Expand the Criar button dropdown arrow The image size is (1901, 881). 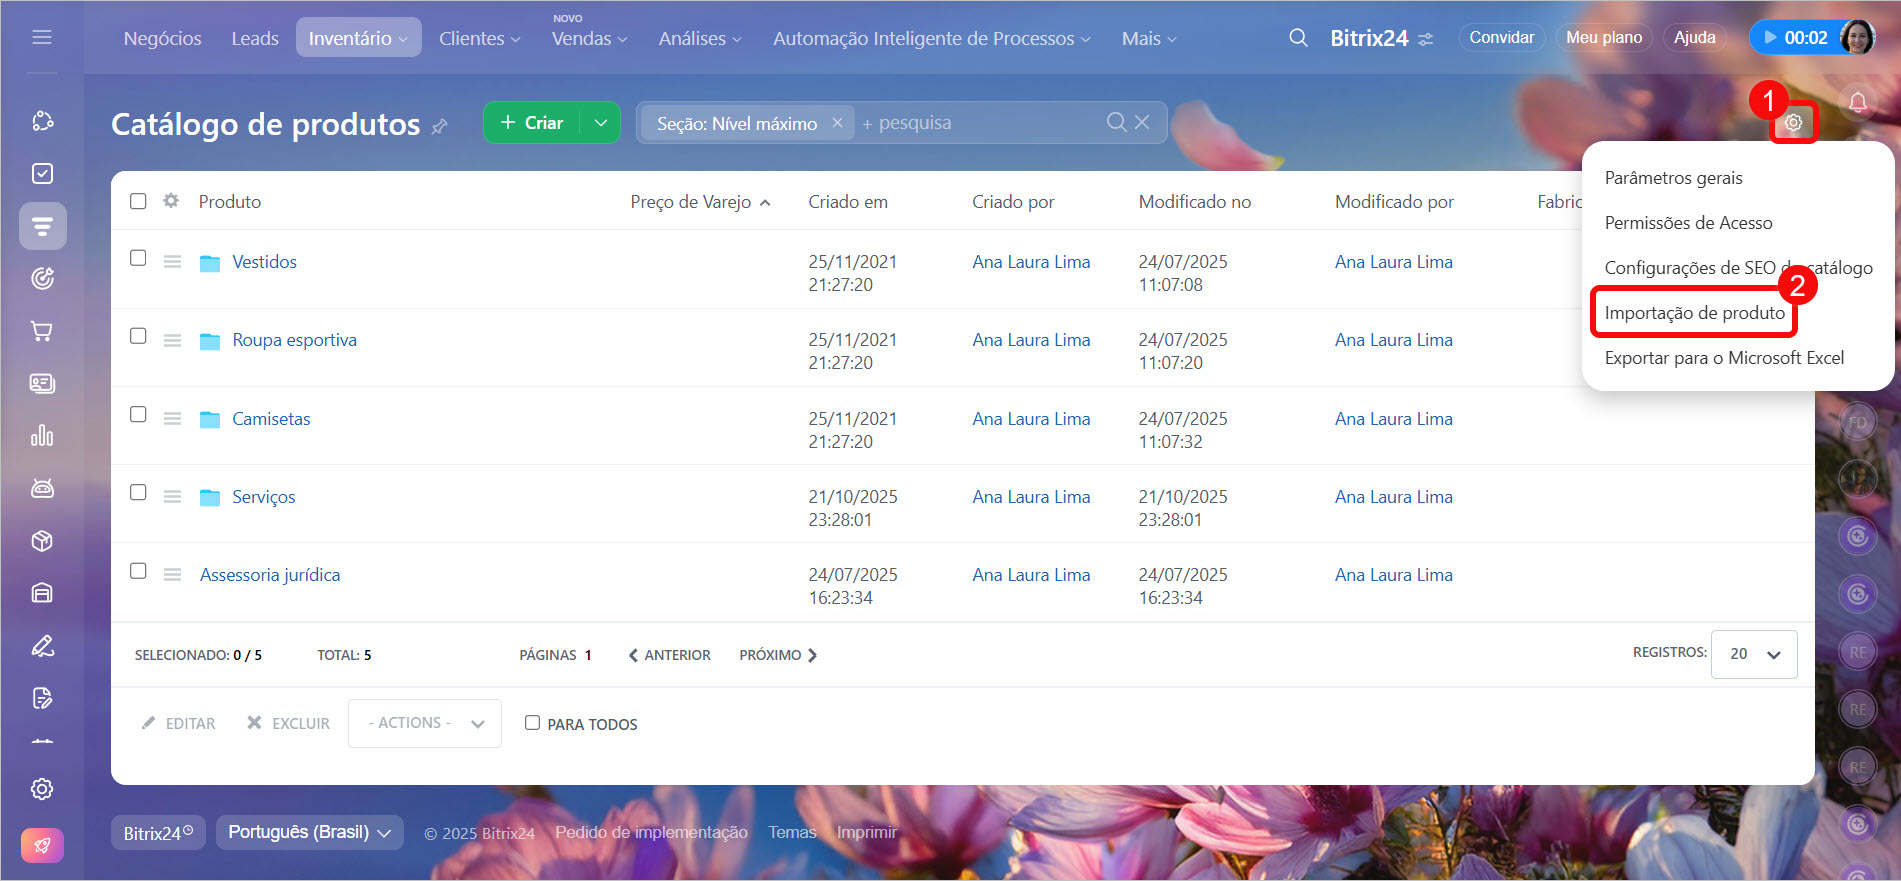point(600,123)
